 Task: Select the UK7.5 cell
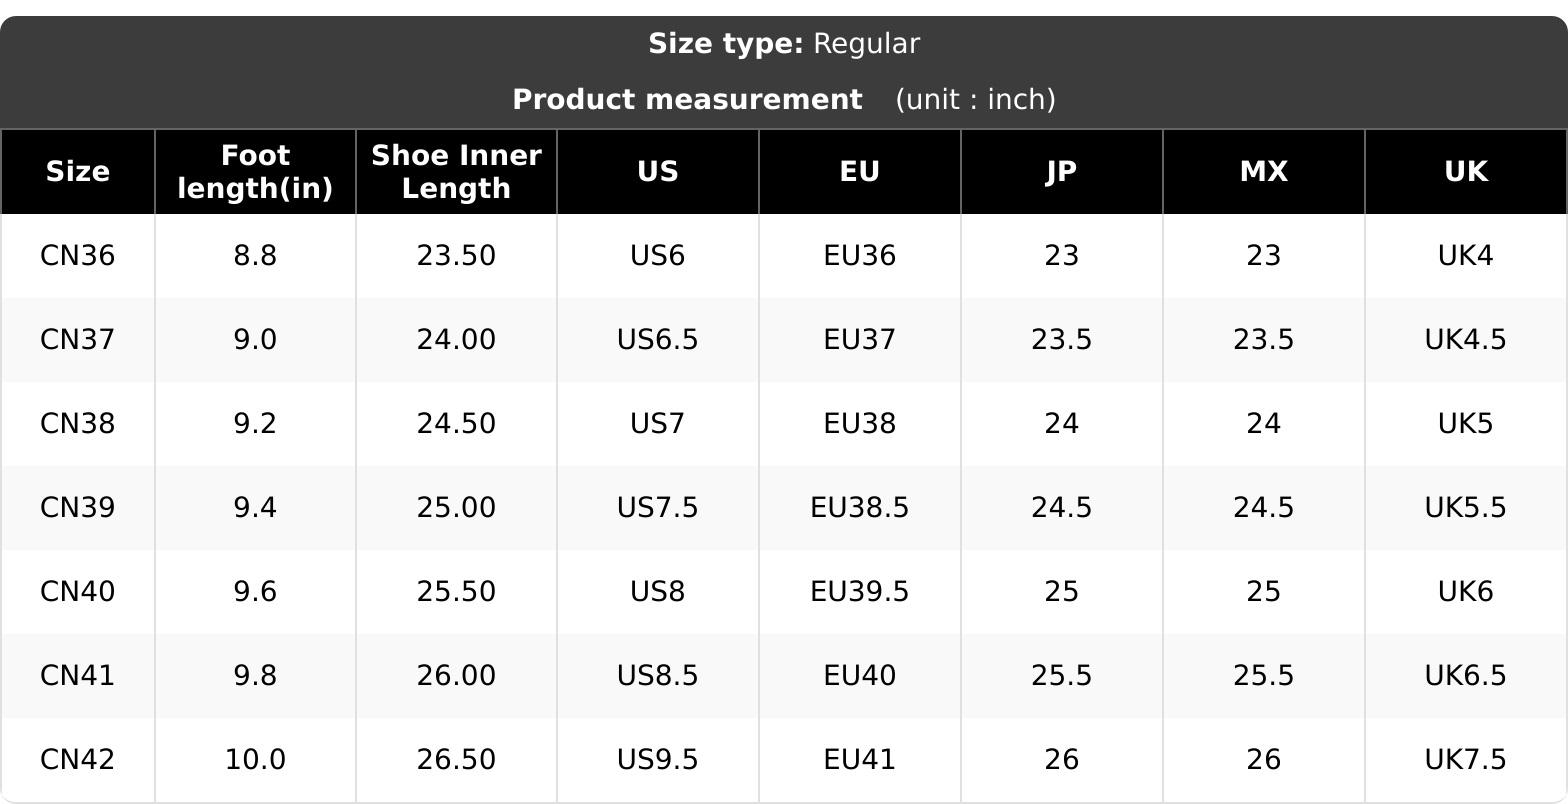pyautogui.click(x=1466, y=760)
